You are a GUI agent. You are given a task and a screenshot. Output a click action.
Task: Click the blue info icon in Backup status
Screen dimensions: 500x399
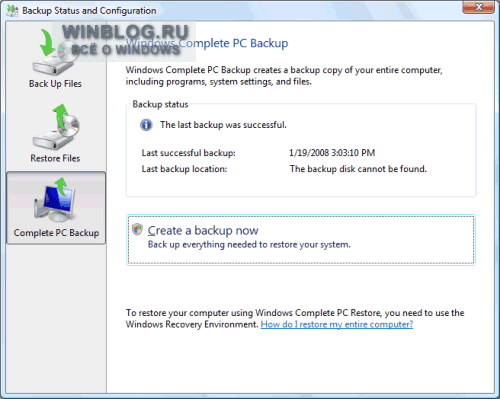coord(146,125)
